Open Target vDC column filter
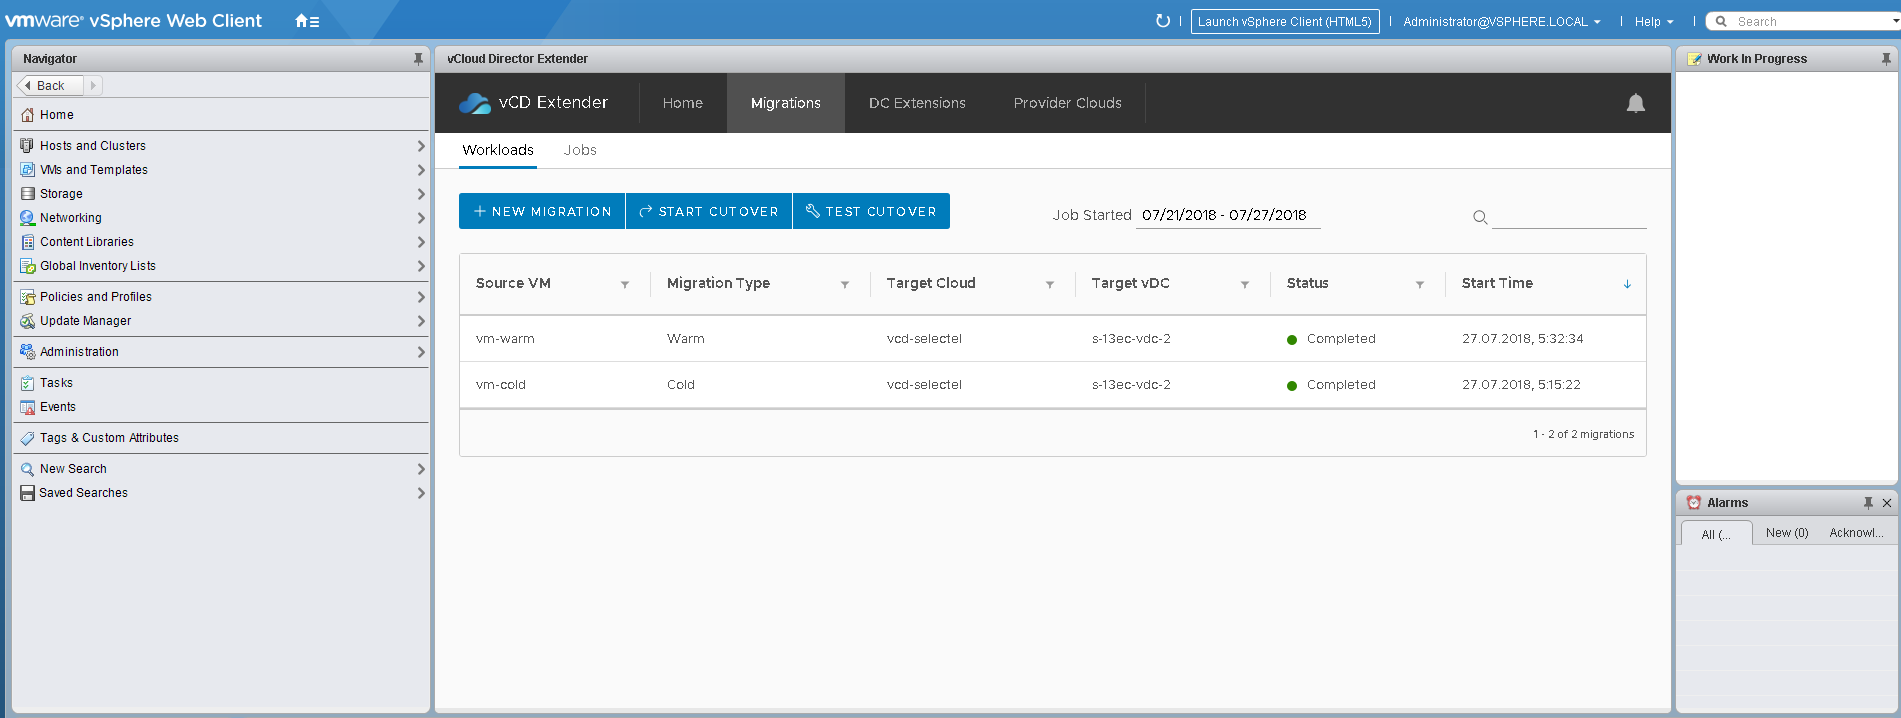Screen dimensions: 1901x718 (x=1245, y=285)
